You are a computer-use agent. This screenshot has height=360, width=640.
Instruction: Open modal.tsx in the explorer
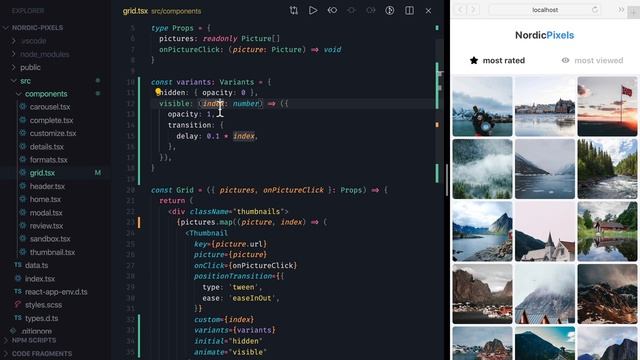point(46,213)
